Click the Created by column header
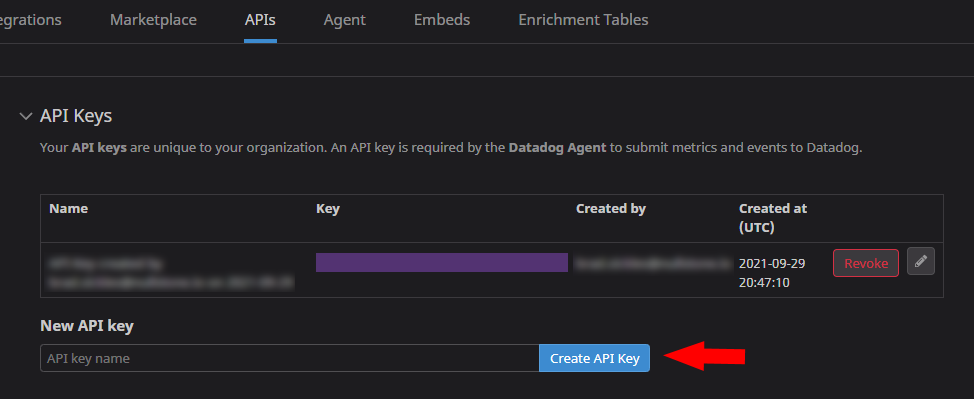This screenshot has height=399, width=974. point(611,209)
